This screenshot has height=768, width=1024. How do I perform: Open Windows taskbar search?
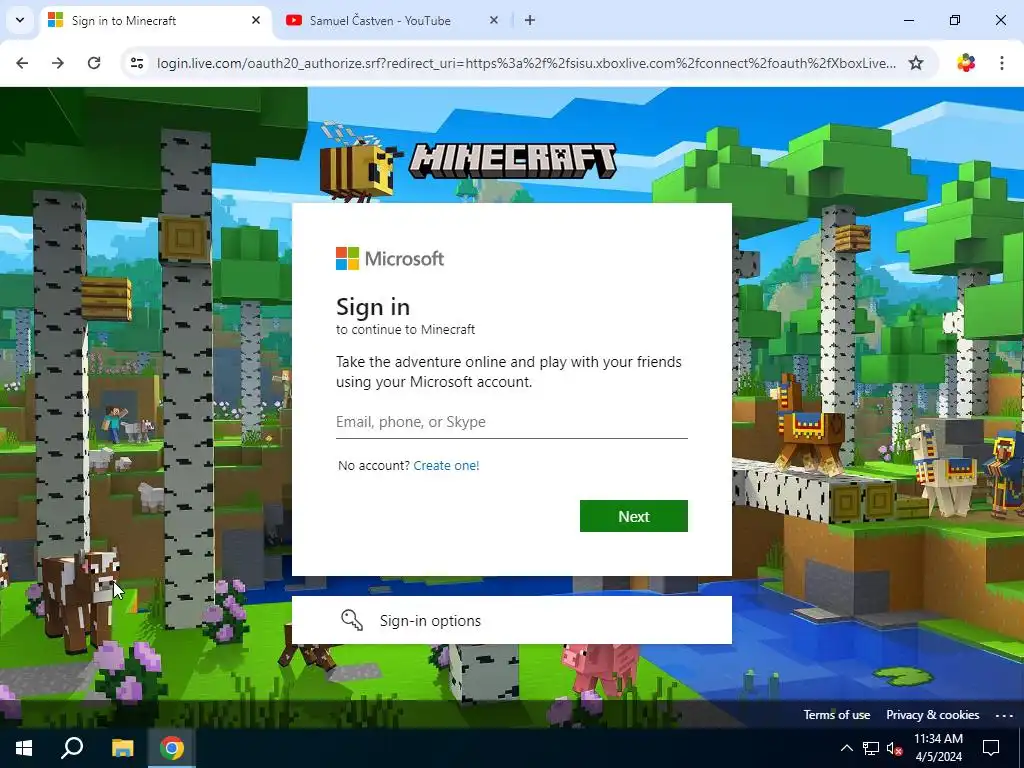pos(72,748)
